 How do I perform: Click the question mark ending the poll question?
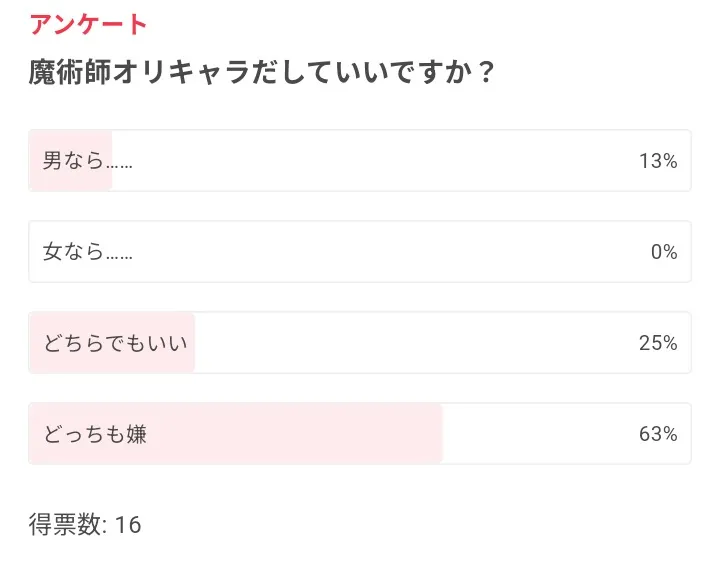484,74
